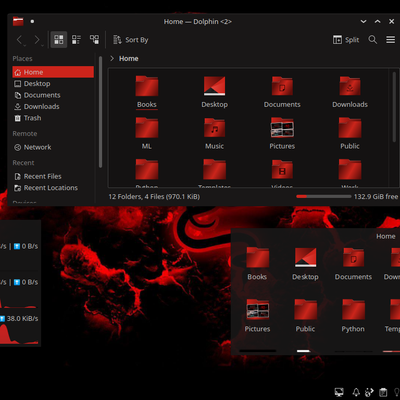This screenshot has width=400, height=400.
Task: Open the night light bulb tray icon
Action: 397,392
